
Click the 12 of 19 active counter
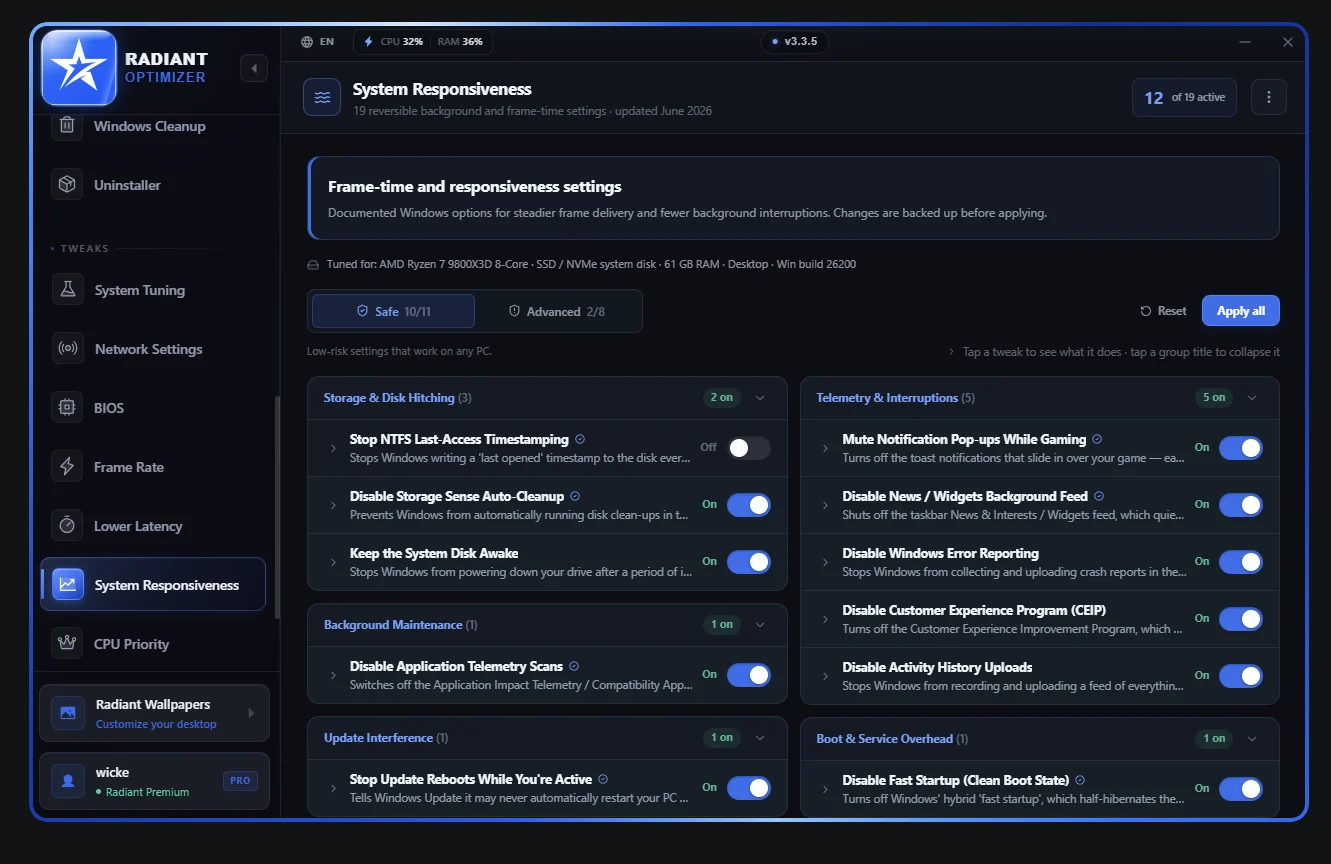click(1185, 97)
